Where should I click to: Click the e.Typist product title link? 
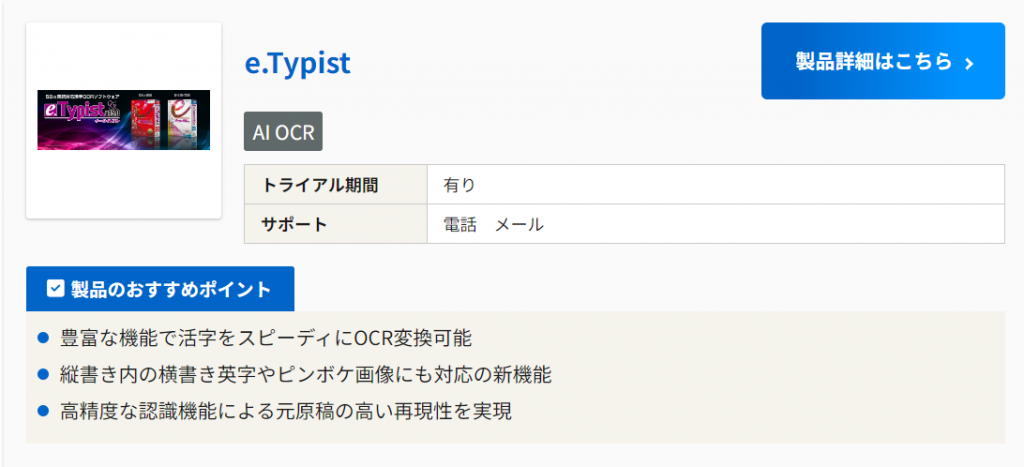(x=297, y=63)
